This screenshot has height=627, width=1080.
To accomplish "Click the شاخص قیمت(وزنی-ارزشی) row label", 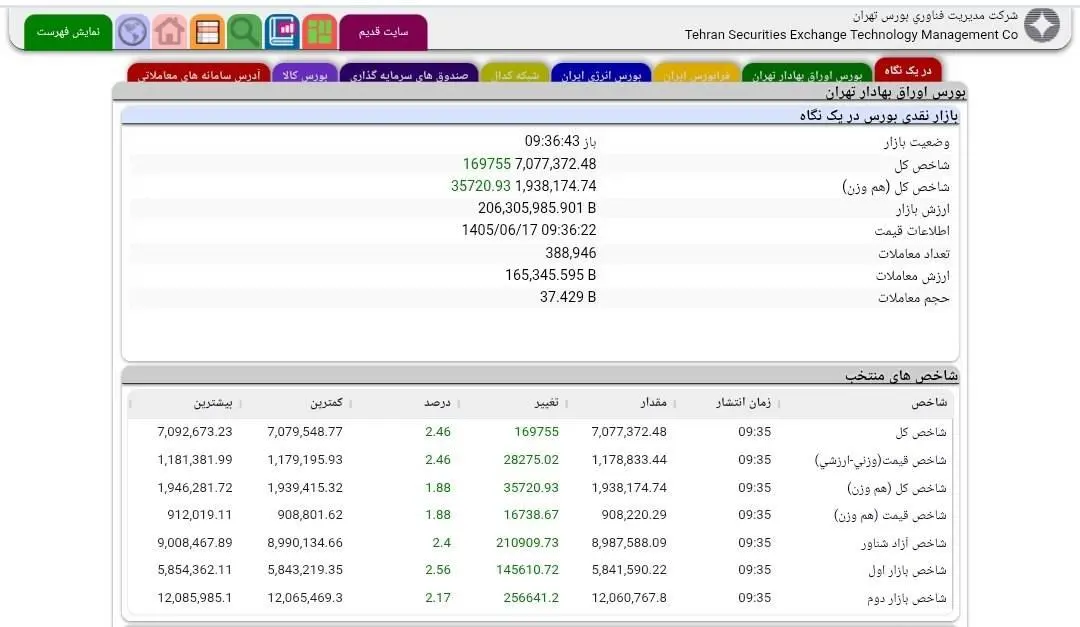I will point(880,460).
